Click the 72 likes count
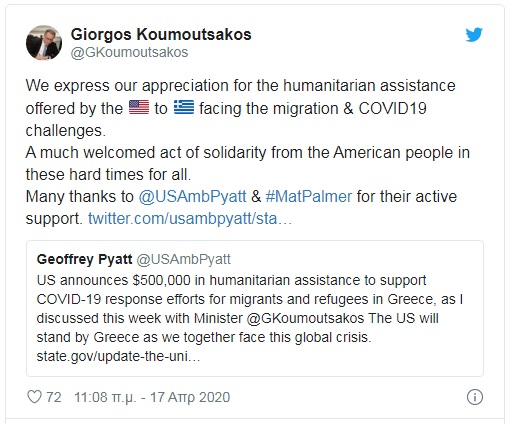The height and width of the screenshot is (424, 510). [x=54, y=397]
